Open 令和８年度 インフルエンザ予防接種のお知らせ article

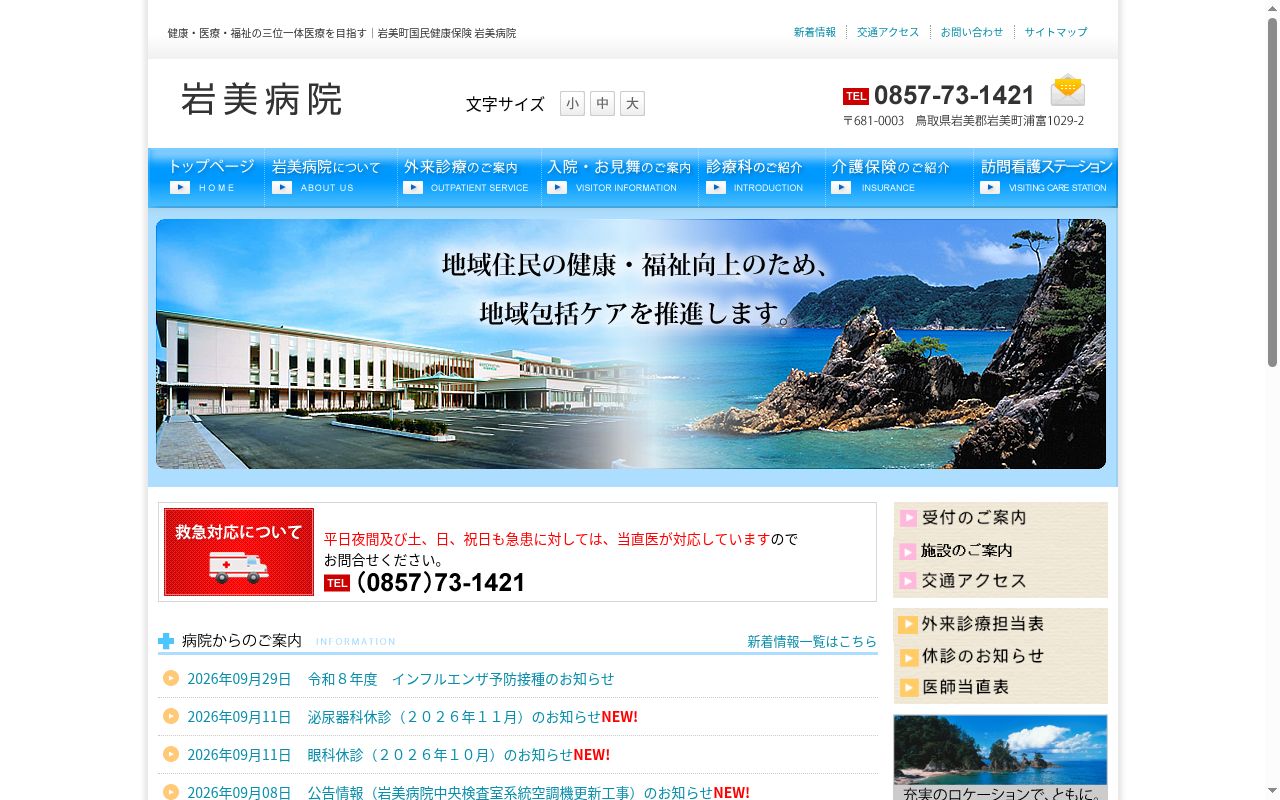pyautogui.click(x=461, y=679)
